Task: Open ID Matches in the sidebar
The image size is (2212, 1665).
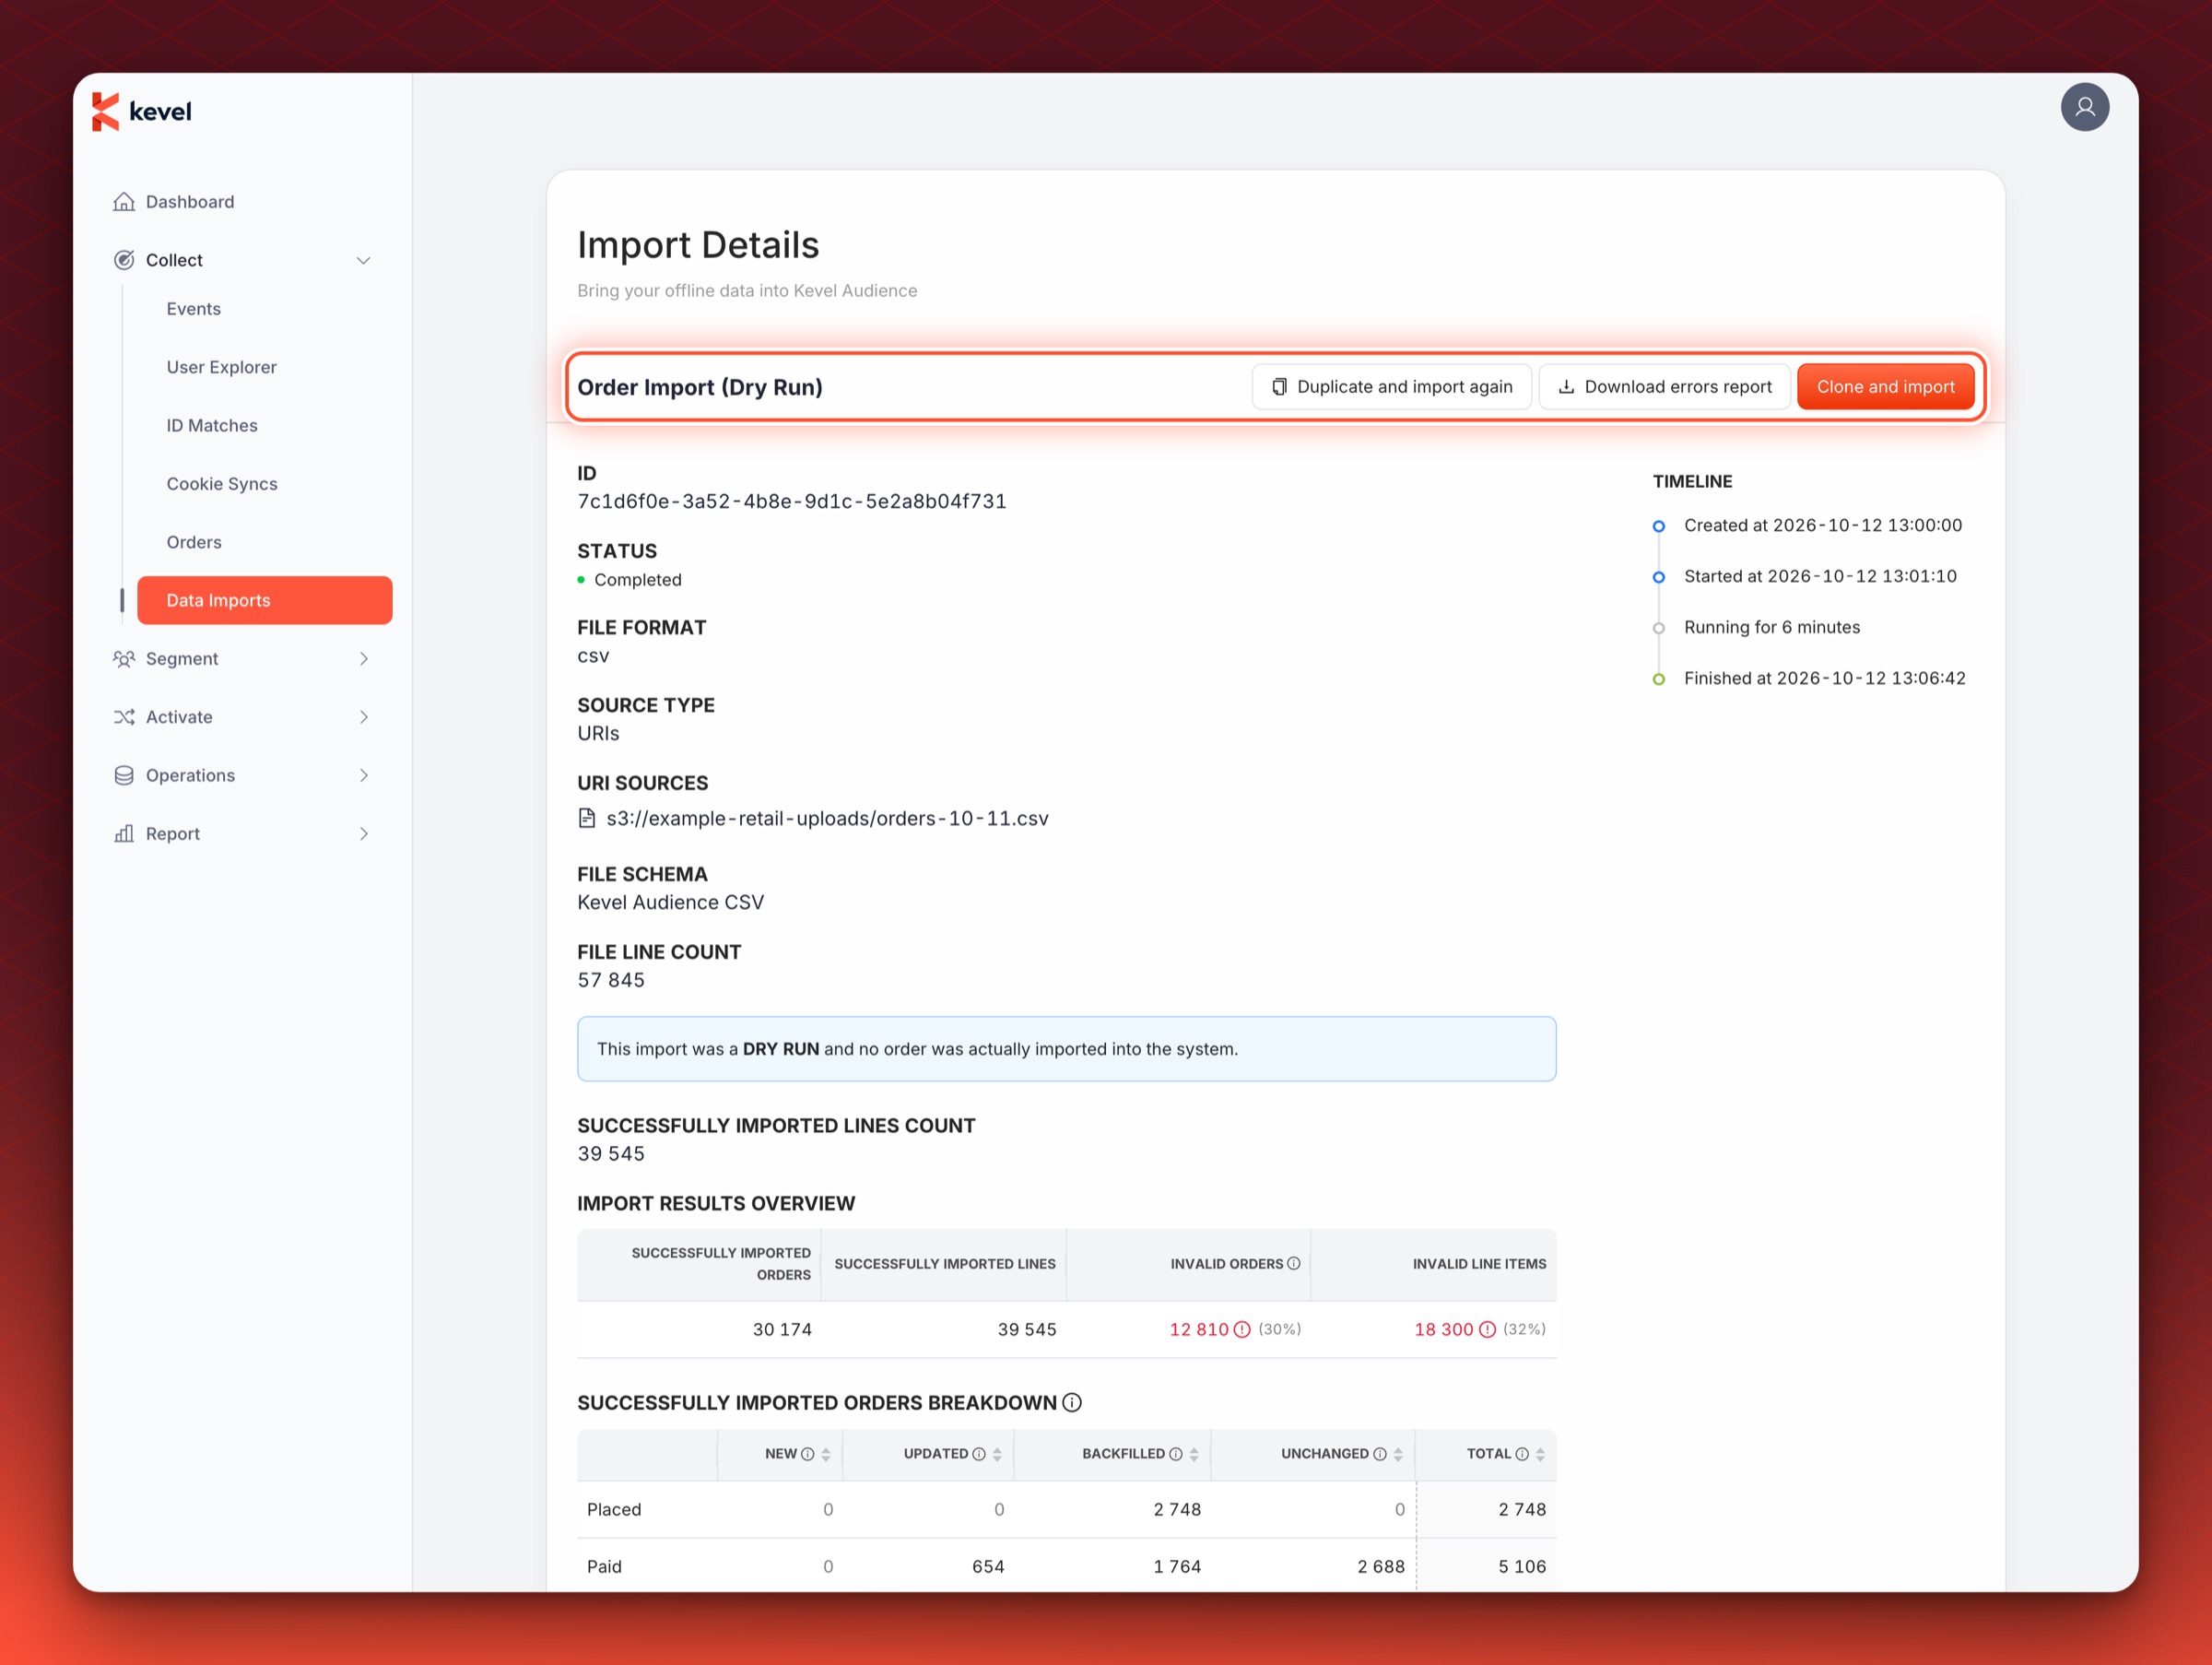Action: 212,426
